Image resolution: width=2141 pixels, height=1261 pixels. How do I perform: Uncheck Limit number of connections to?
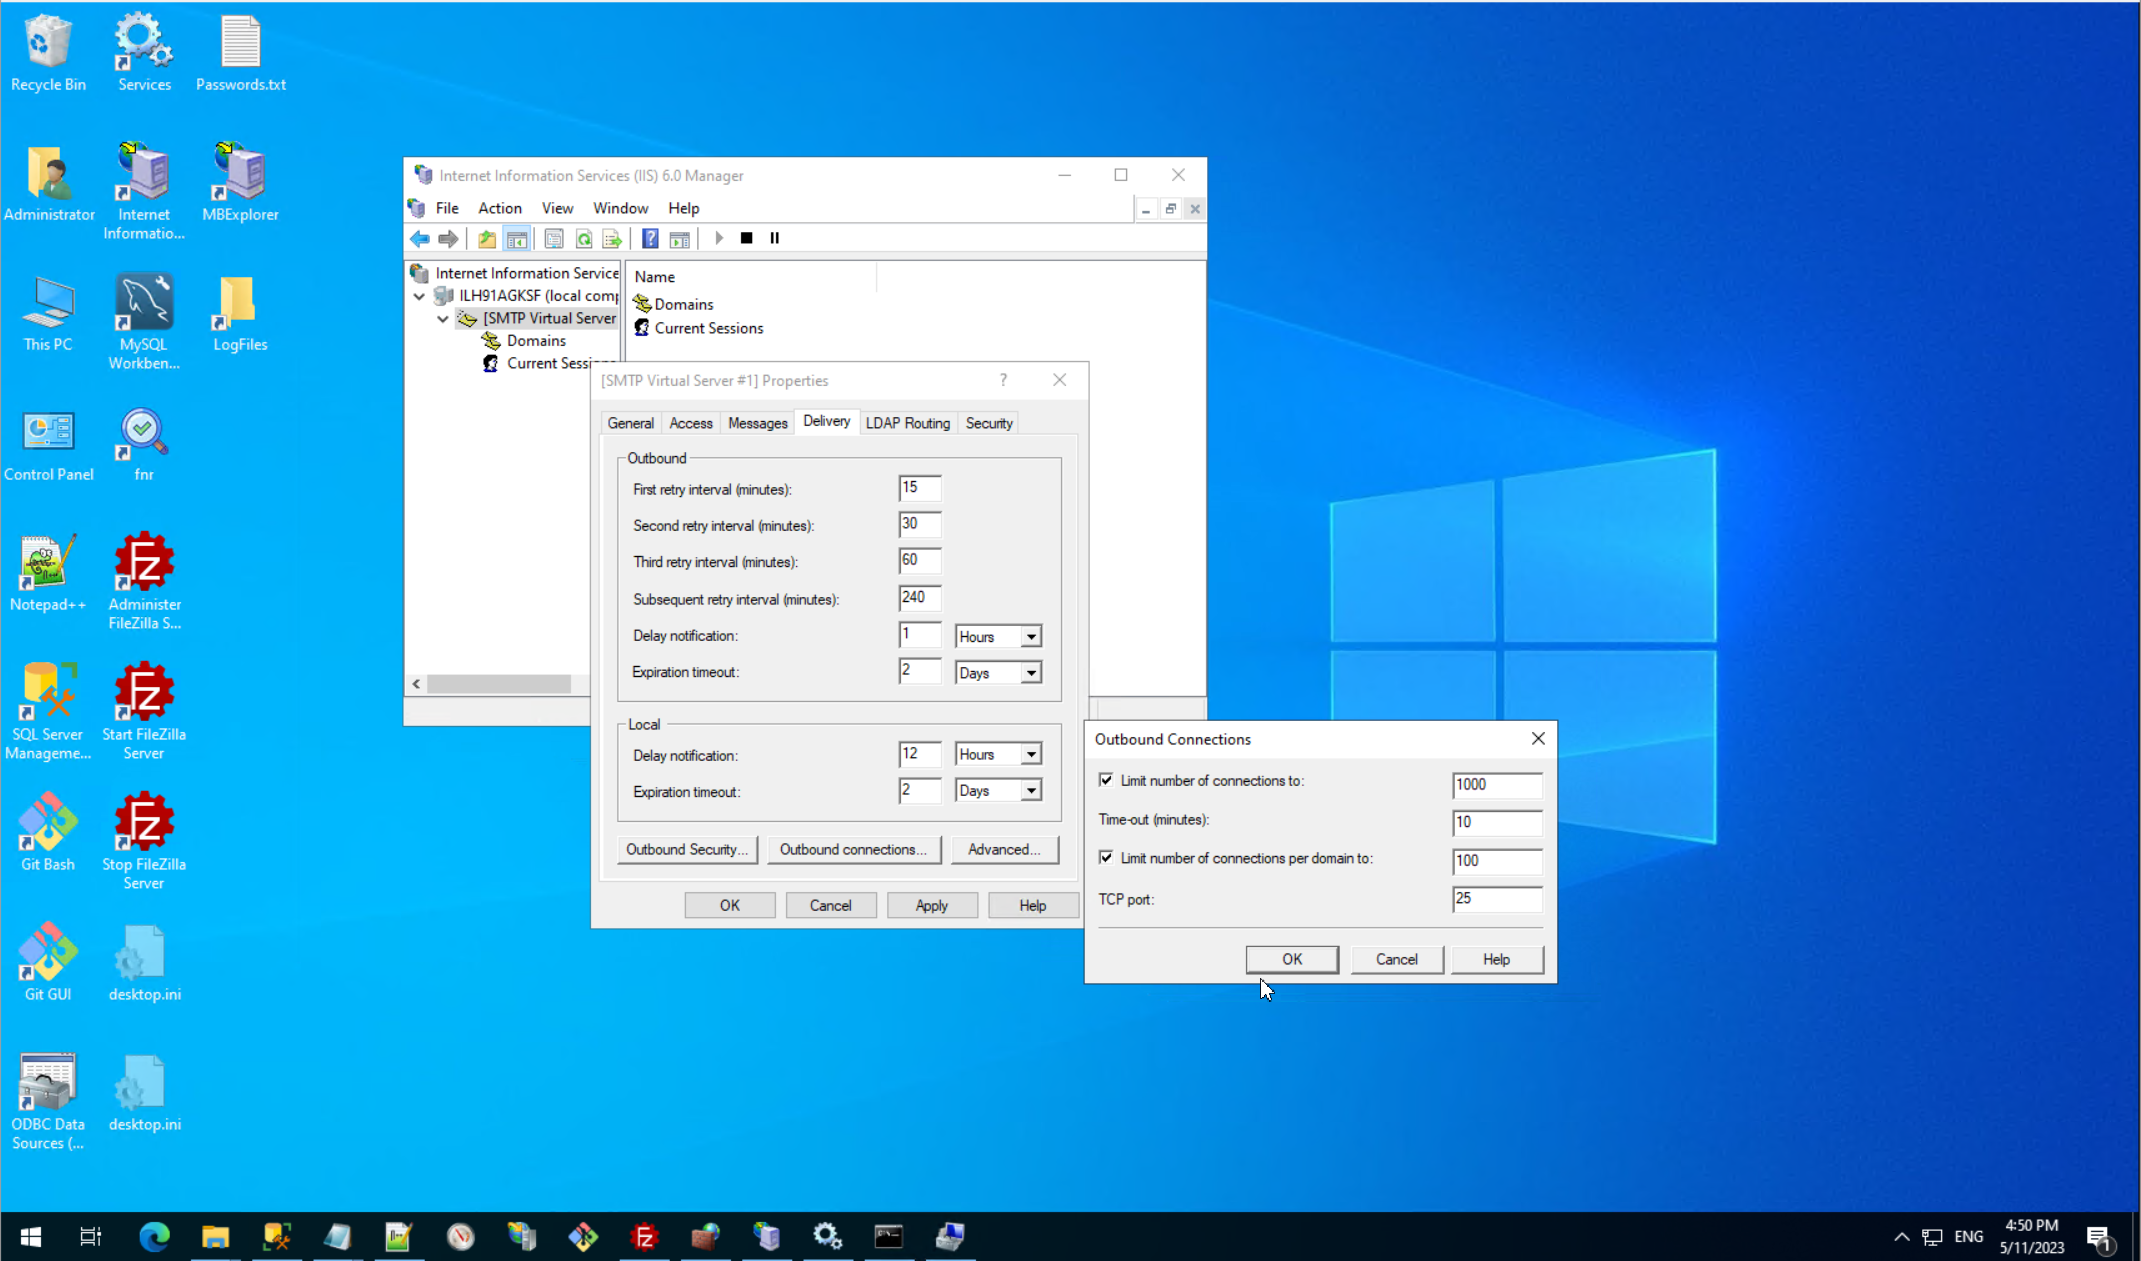click(x=1106, y=780)
